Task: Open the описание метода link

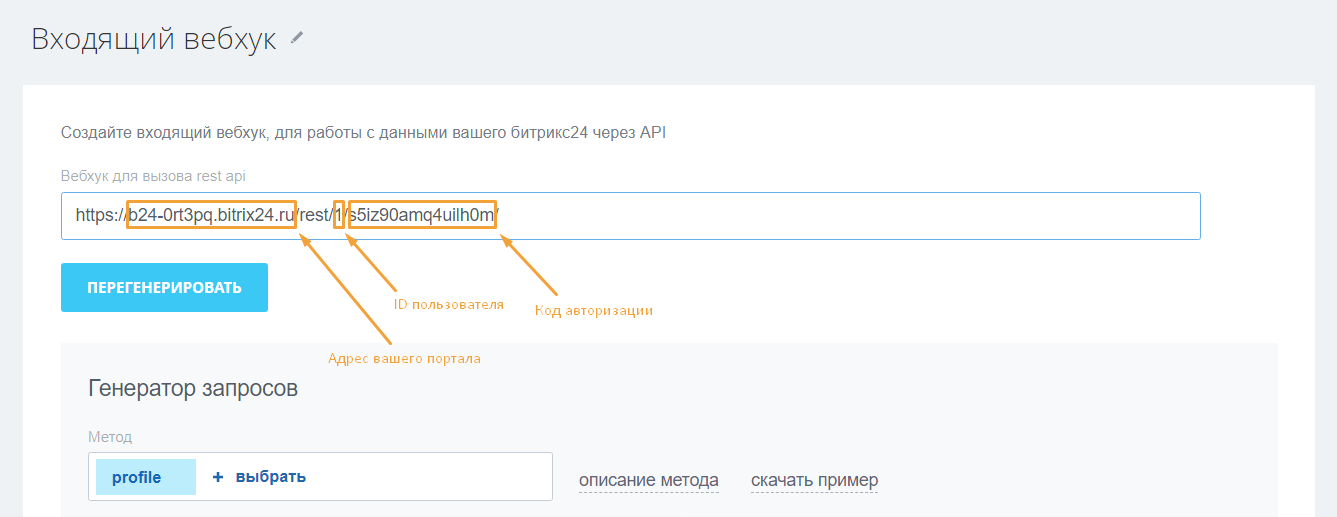Action: (649, 481)
